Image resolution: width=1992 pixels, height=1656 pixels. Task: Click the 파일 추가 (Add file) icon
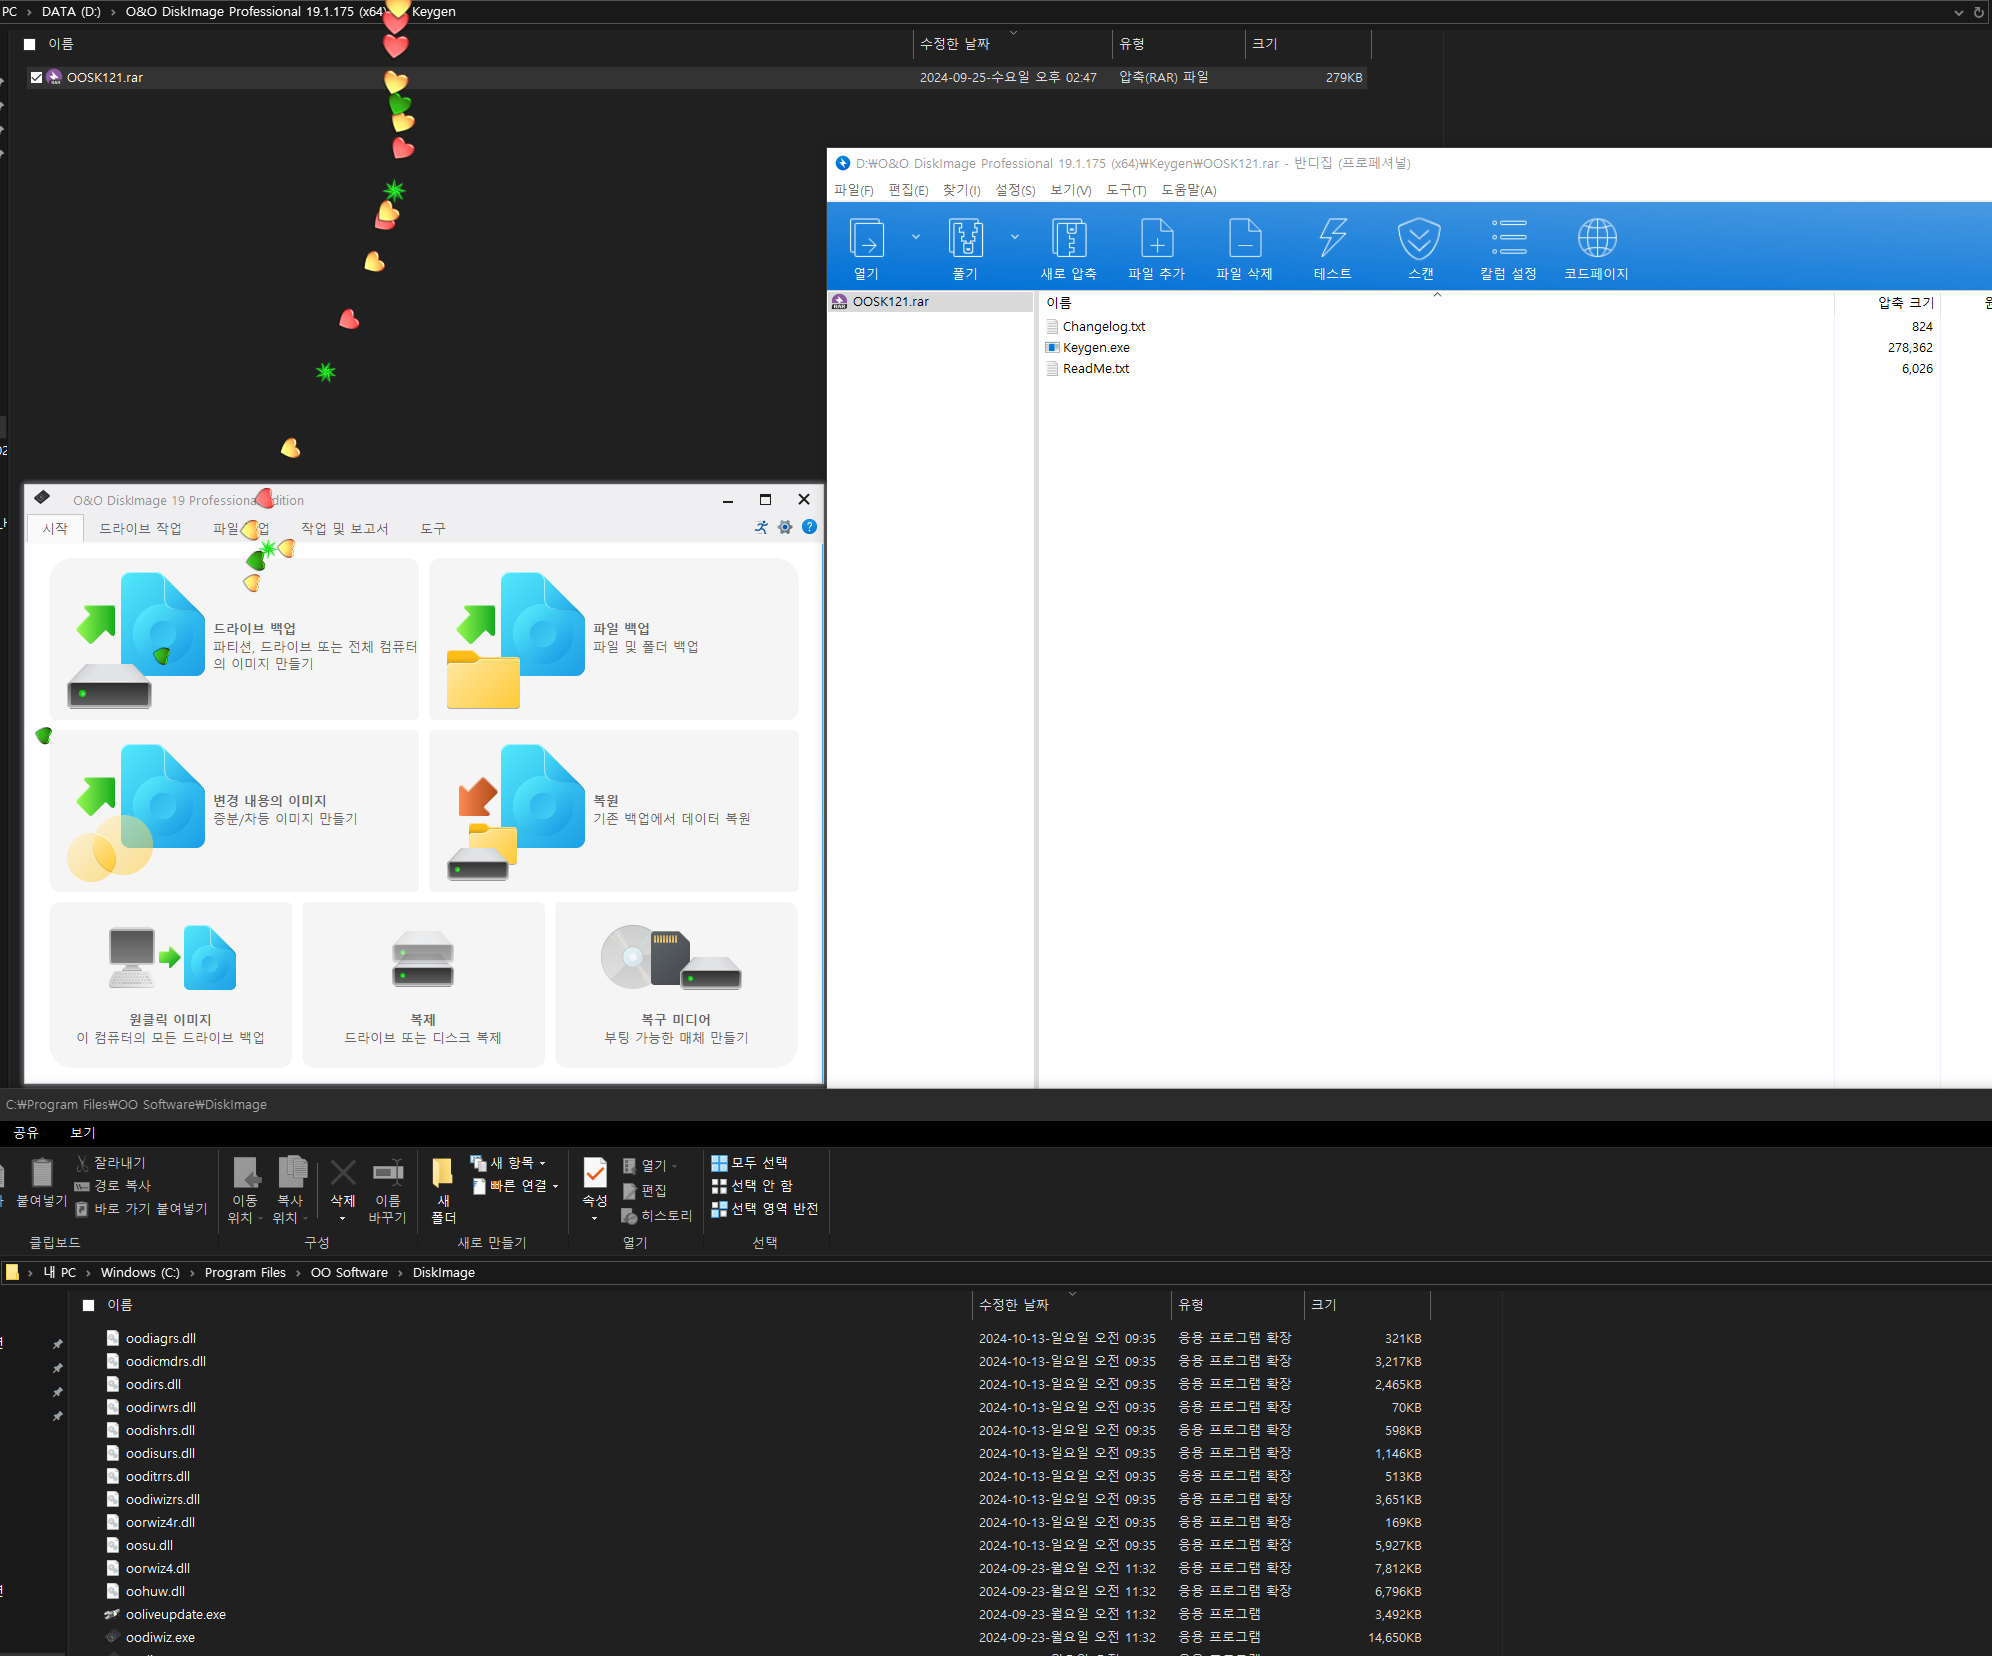(x=1157, y=239)
